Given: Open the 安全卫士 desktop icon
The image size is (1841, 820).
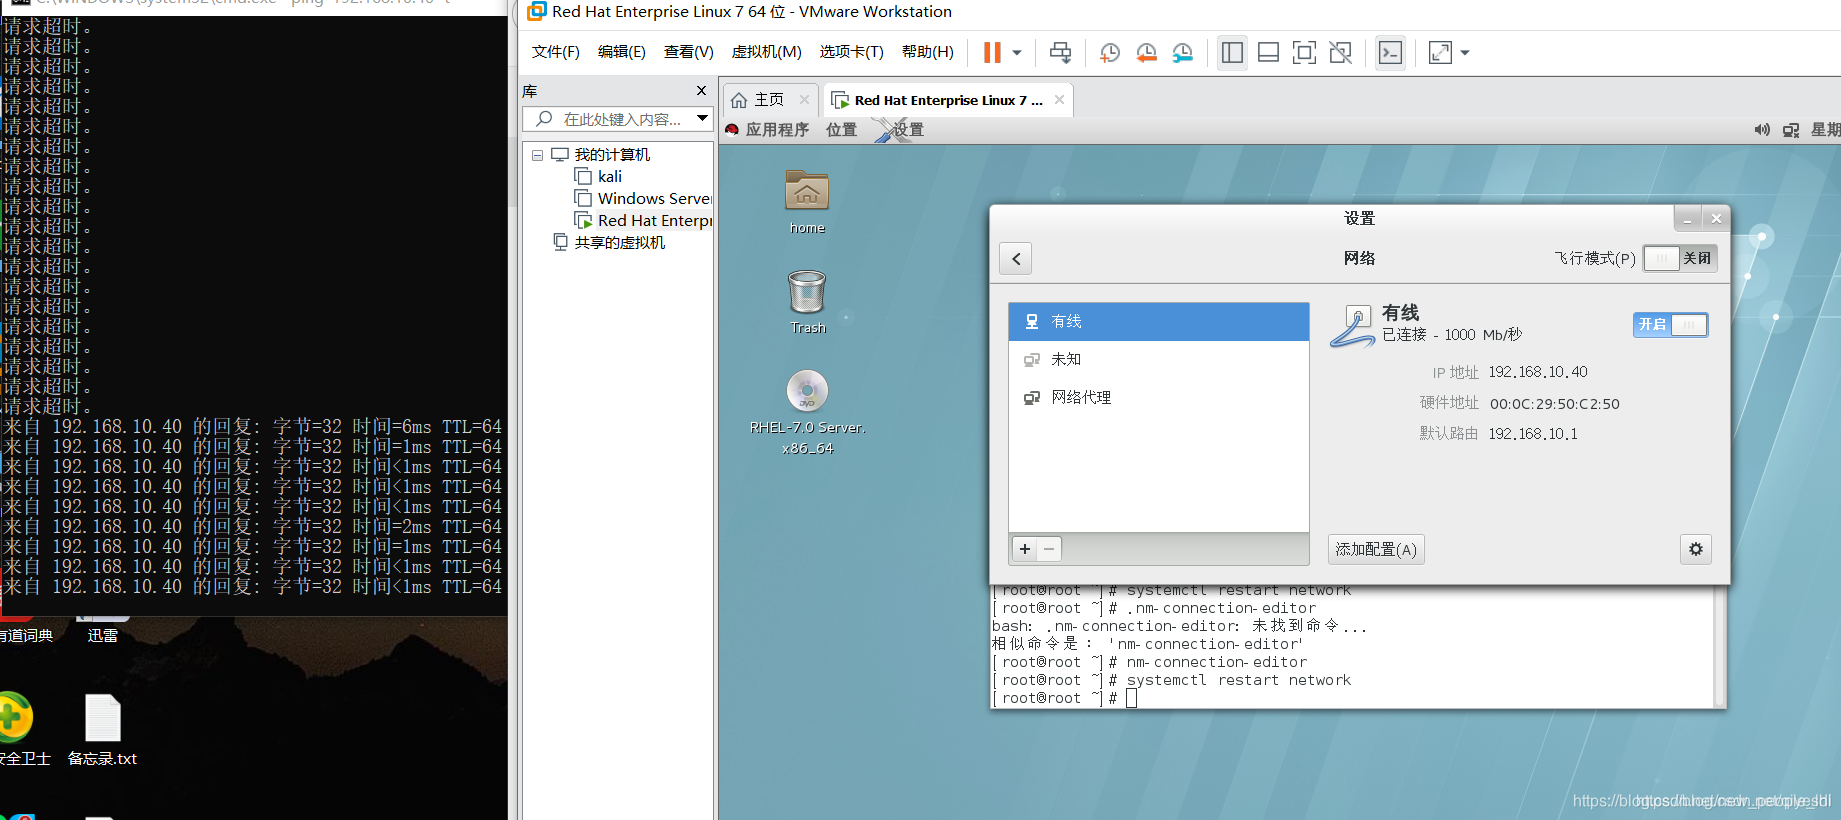Looking at the screenshot, I should (x=18, y=730).
